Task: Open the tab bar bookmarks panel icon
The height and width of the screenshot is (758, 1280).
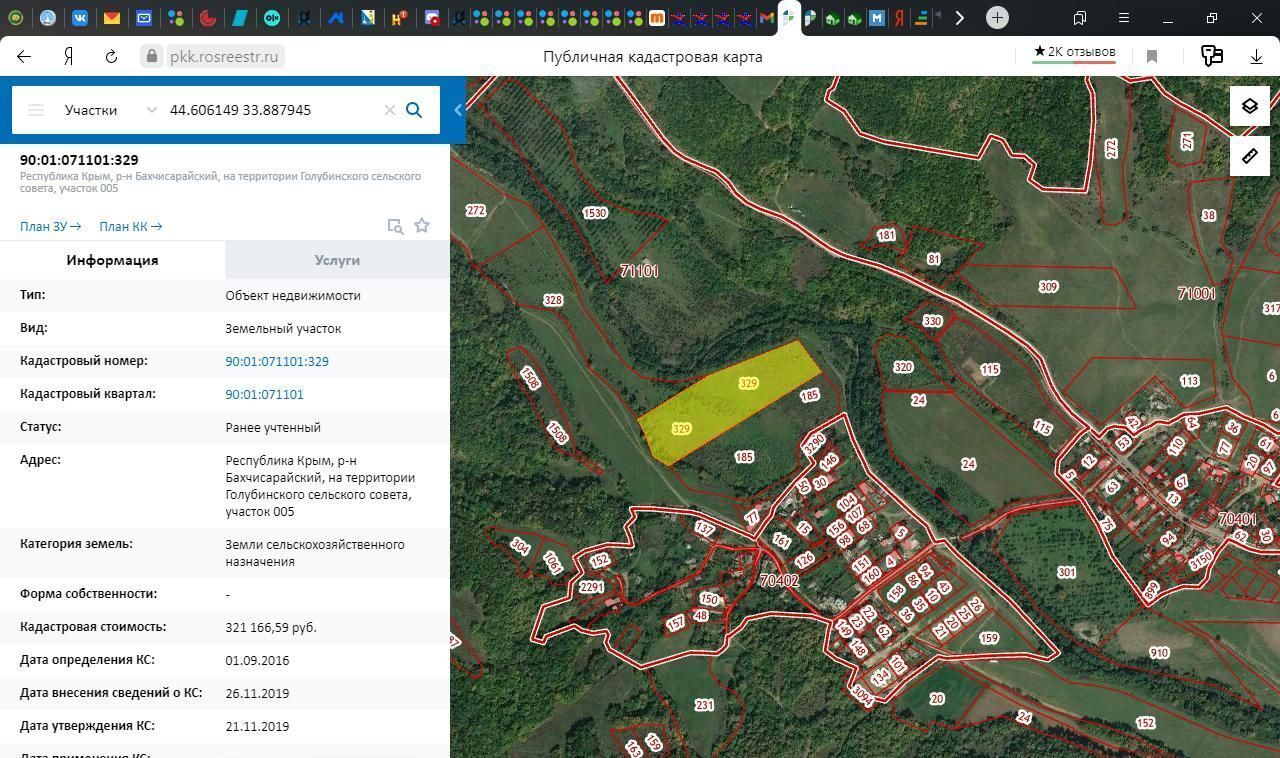Action: (1080, 18)
